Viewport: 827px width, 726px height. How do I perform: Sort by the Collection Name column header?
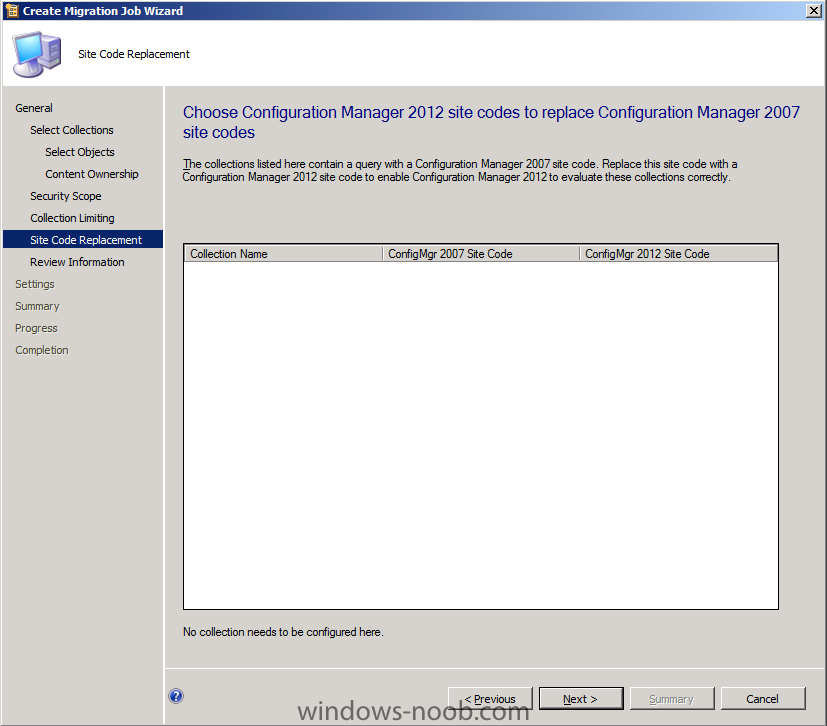[x=283, y=254]
